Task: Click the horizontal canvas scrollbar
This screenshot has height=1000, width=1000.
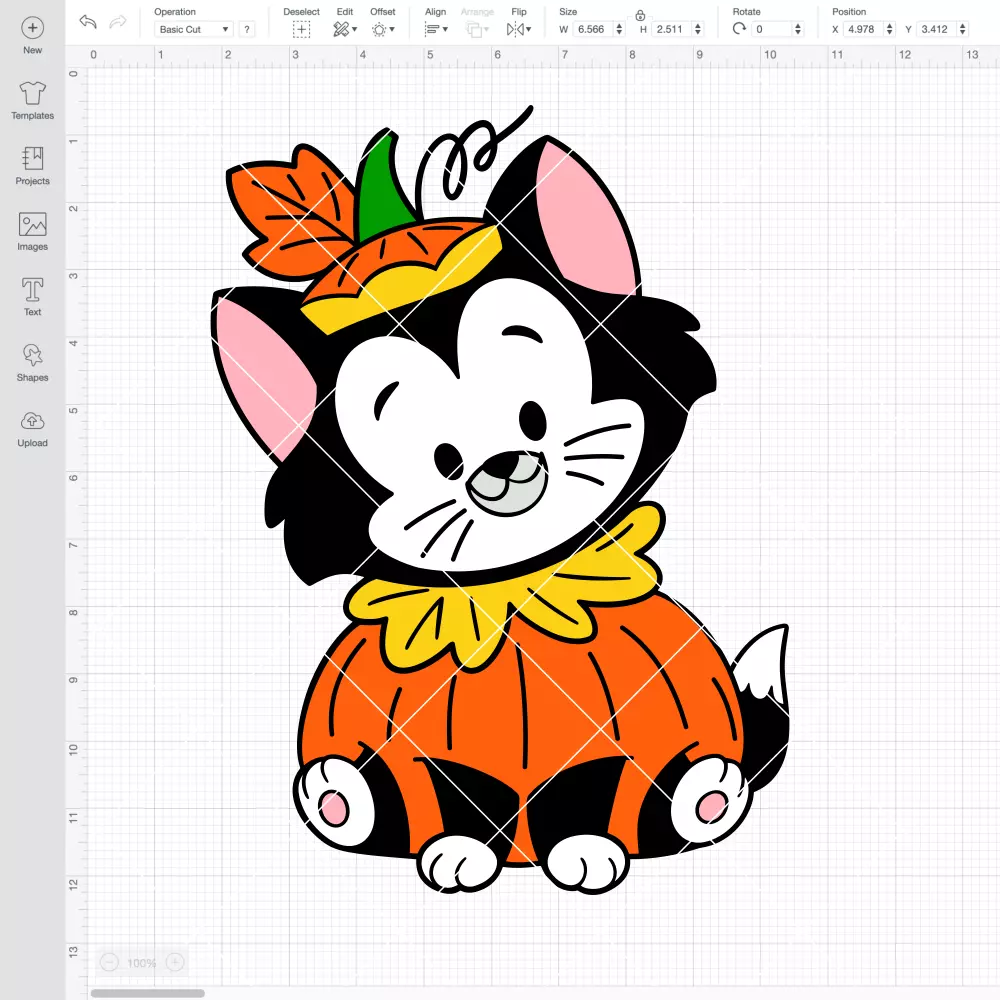Action: pos(147,993)
